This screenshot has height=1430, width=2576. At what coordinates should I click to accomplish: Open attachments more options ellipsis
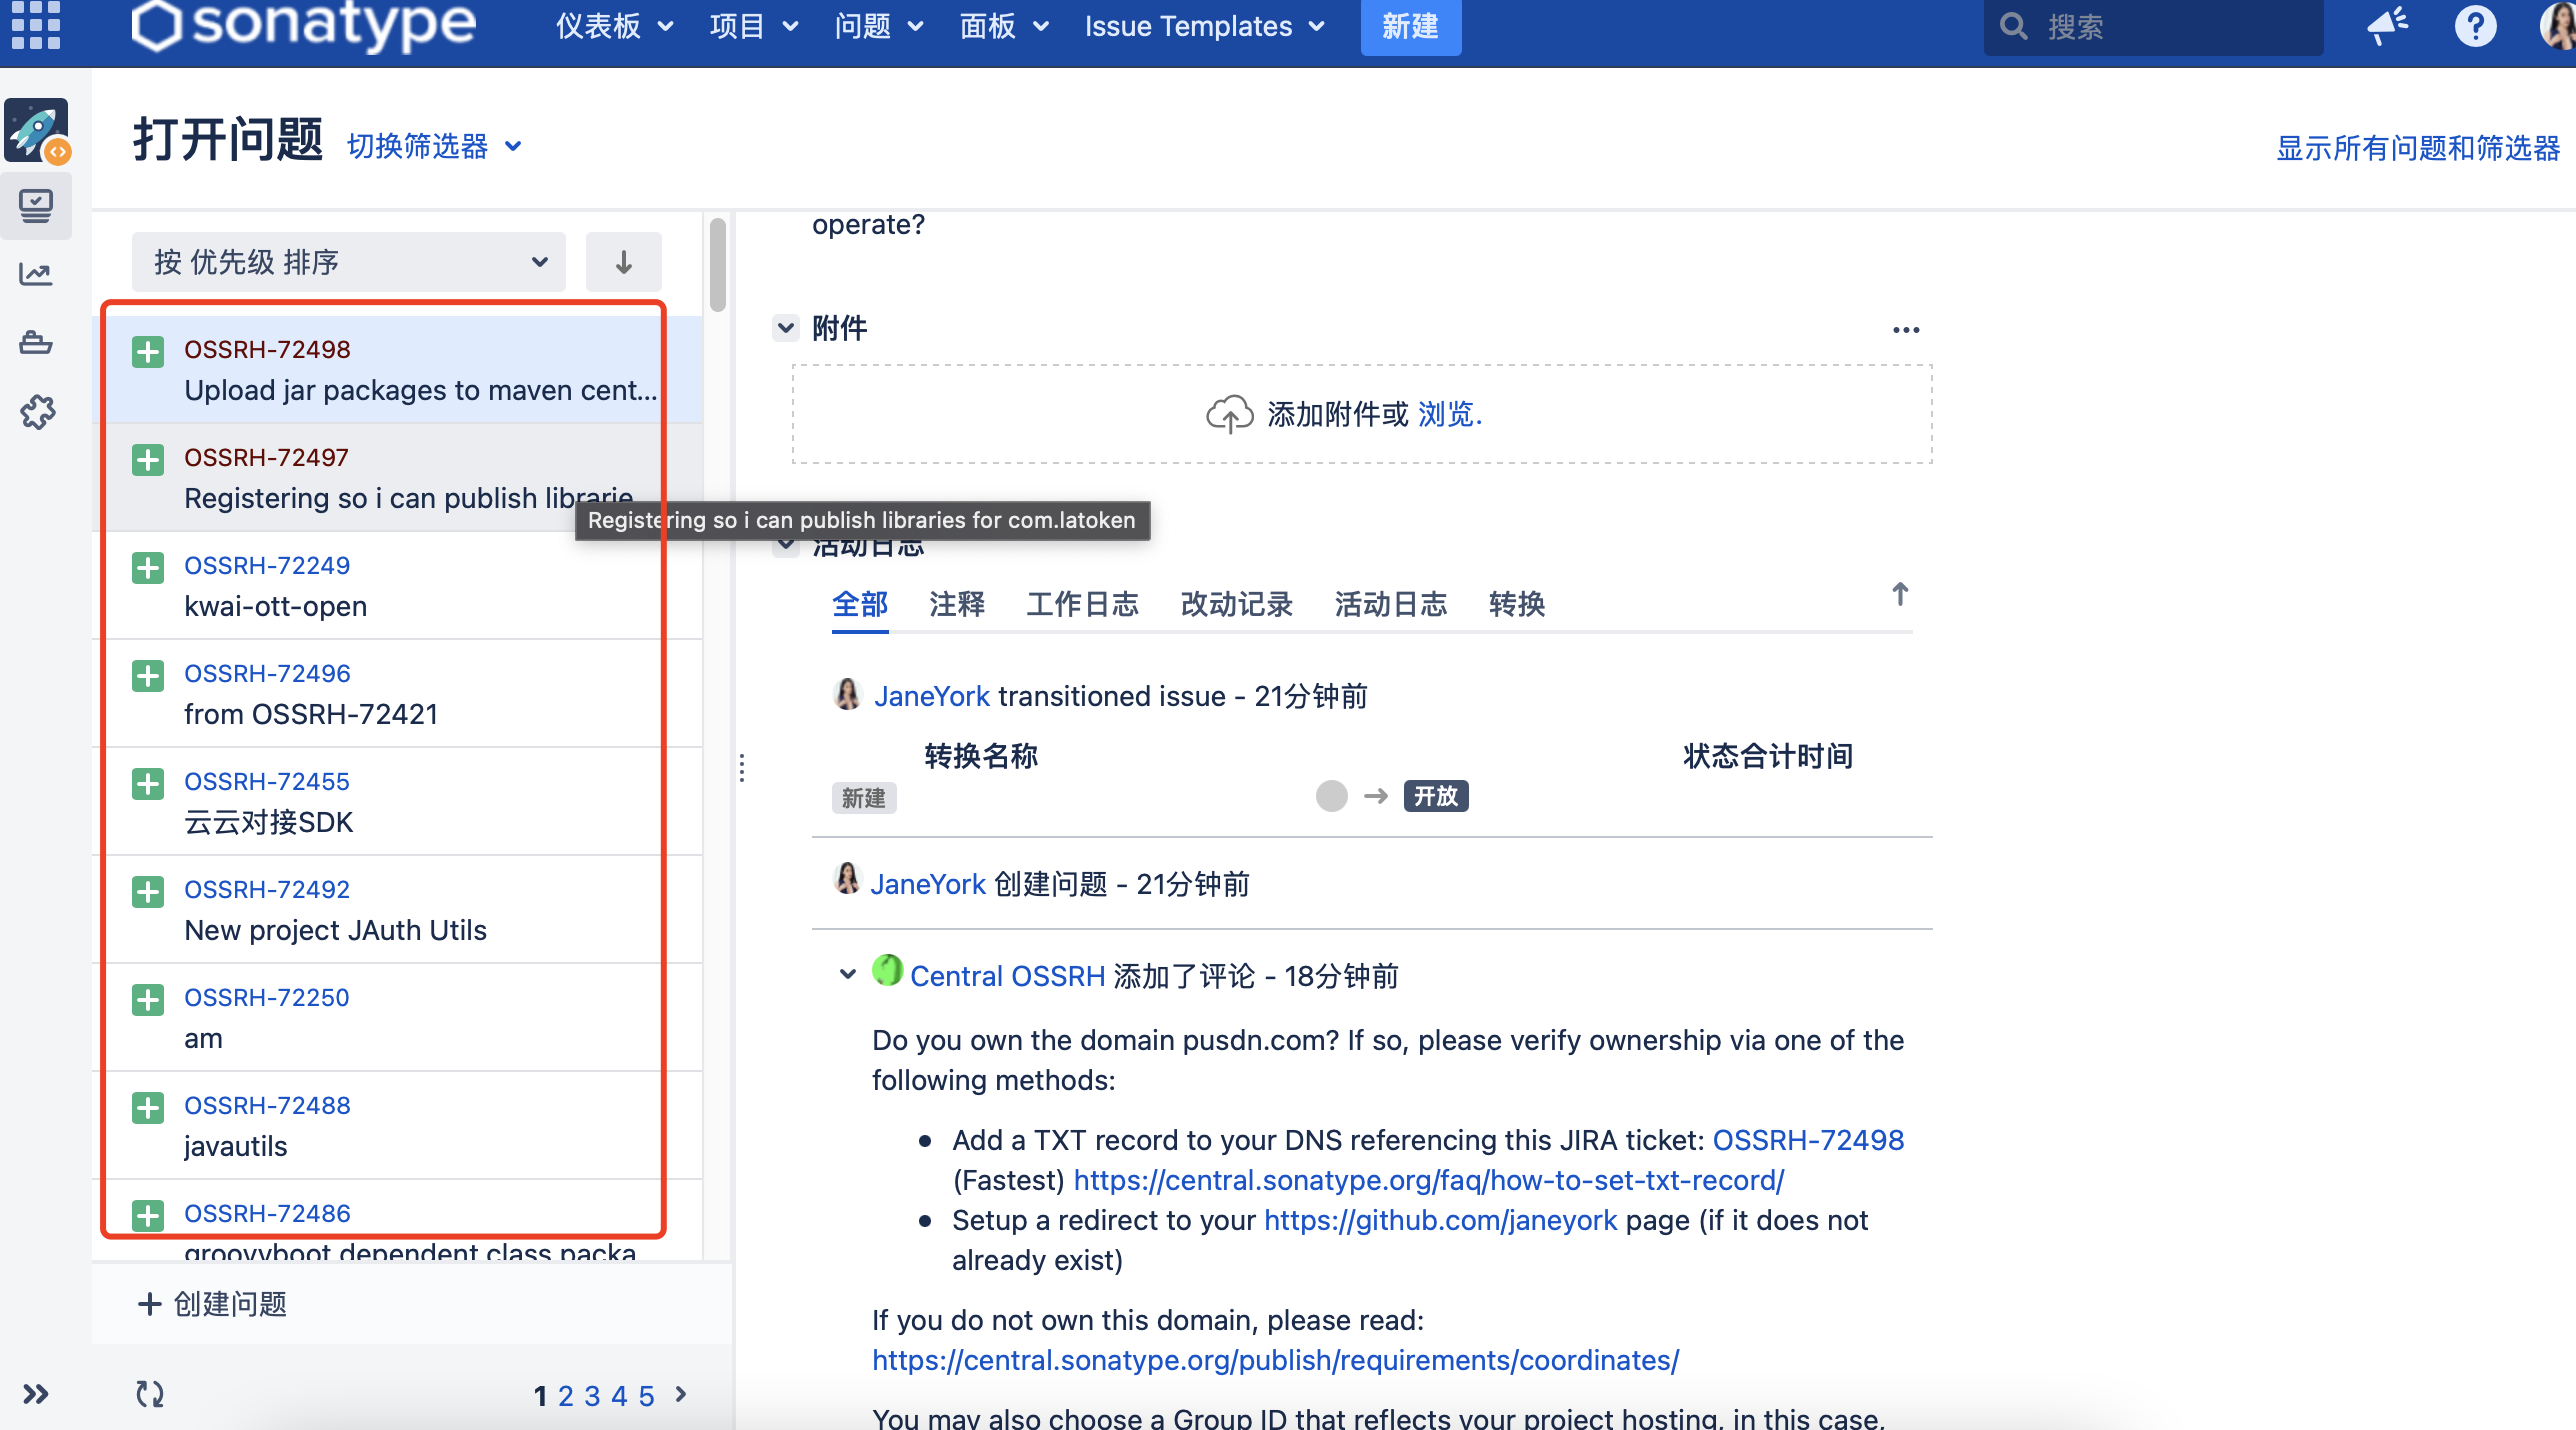click(x=1906, y=330)
